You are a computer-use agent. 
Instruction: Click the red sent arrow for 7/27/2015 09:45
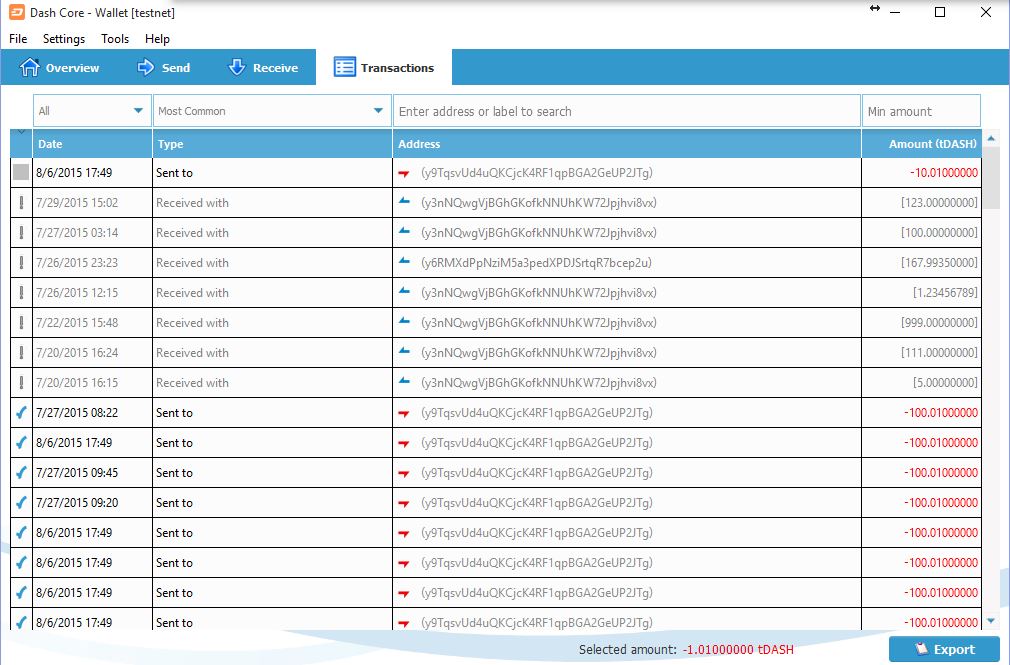pos(404,474)
